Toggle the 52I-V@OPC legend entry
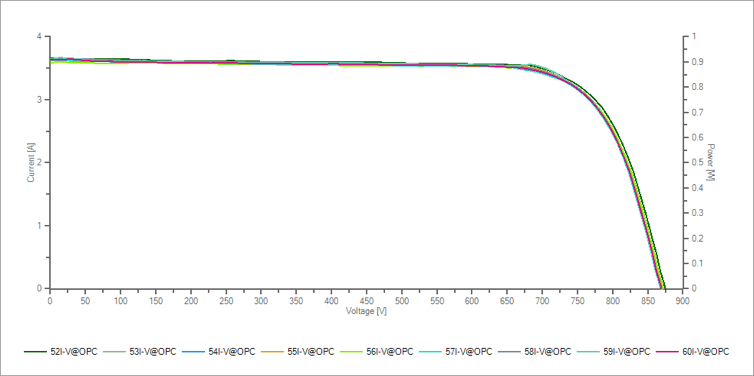This screenshot has width=754, height=376. pyautogui.click(x=61, y=352)
